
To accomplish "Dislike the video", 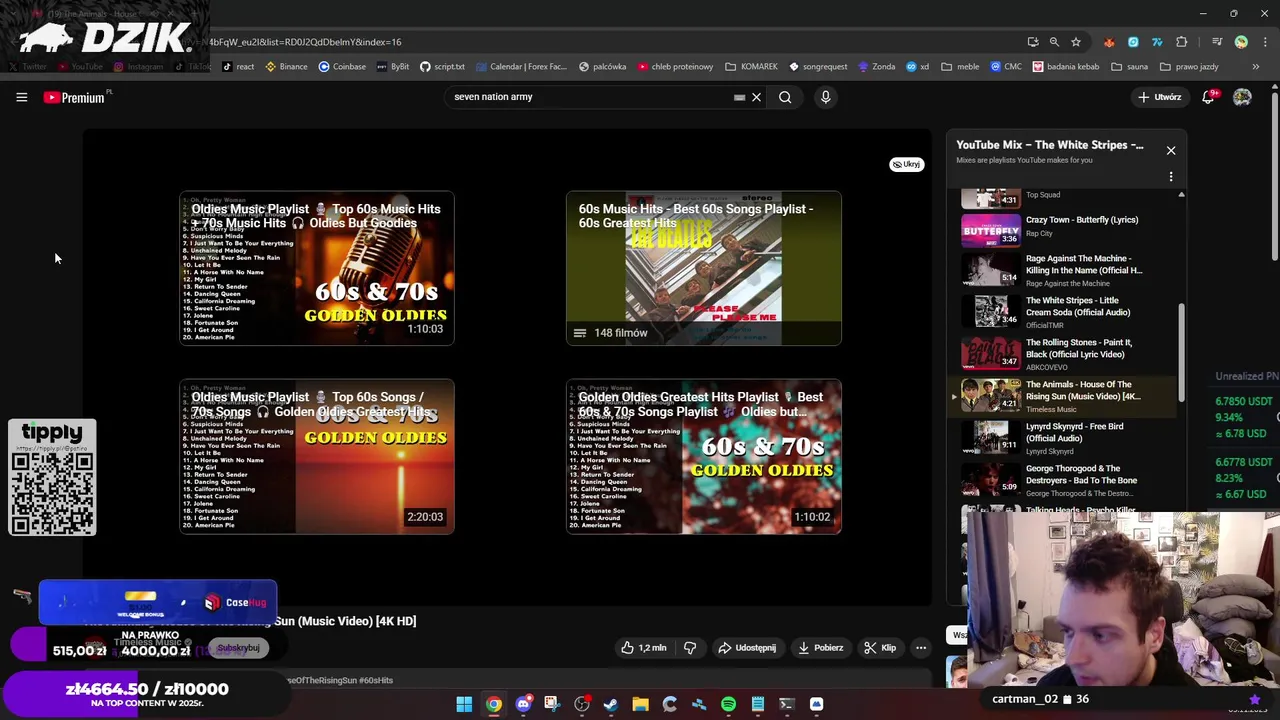I will pyautogui.click(x=690, y=648).
